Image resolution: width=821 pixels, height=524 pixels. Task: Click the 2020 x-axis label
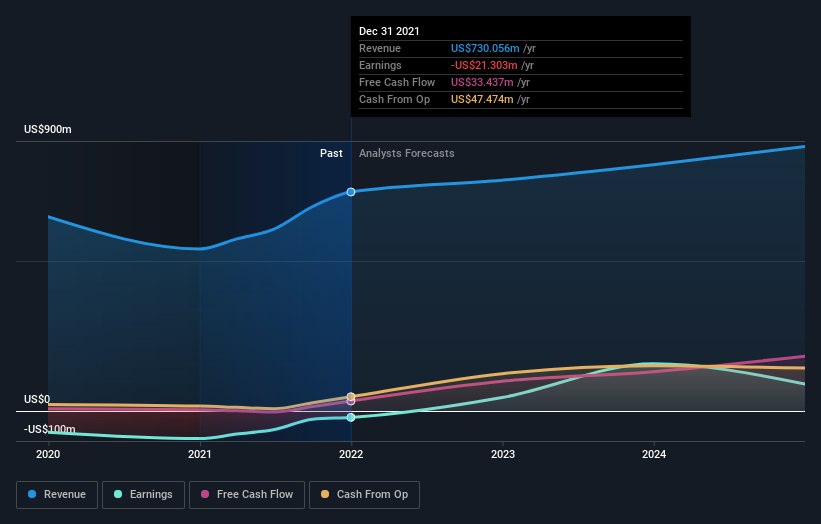click(48, 454)
